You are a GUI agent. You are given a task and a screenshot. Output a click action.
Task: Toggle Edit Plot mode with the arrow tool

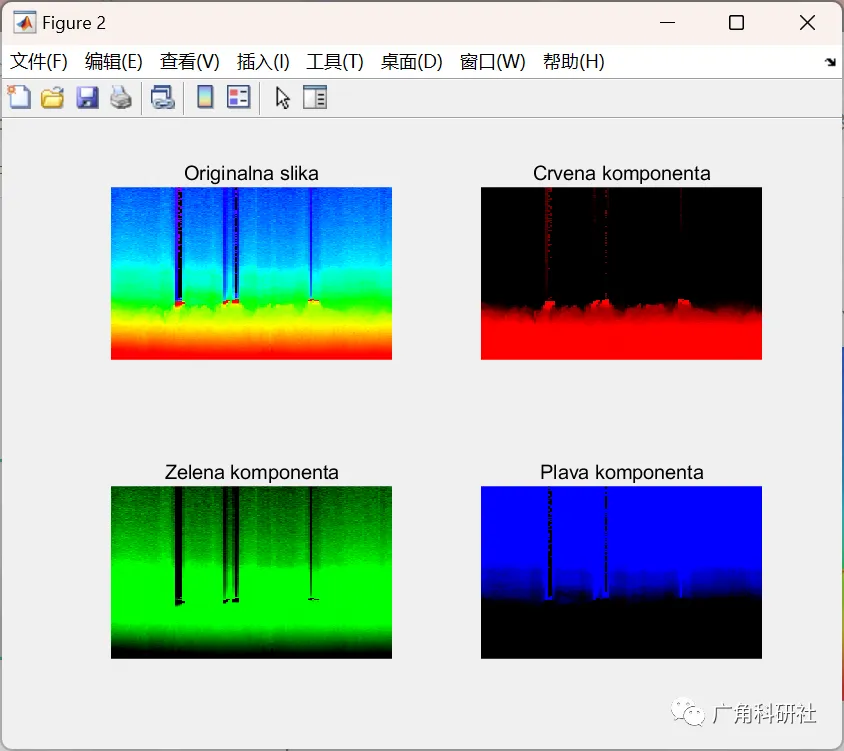coord(281,97)
